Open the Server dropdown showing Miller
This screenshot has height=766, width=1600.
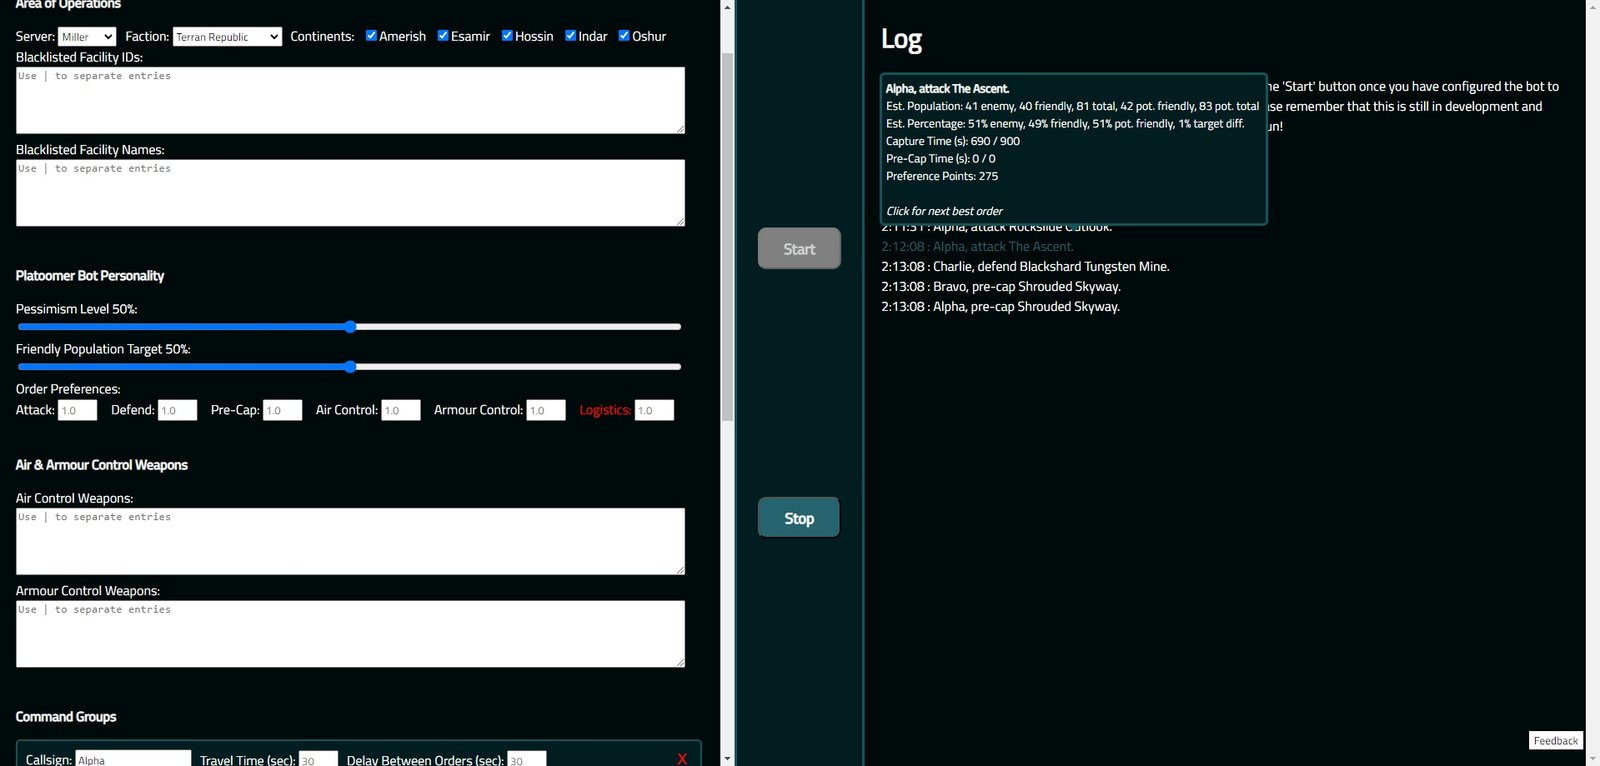(x=87, y=37)
